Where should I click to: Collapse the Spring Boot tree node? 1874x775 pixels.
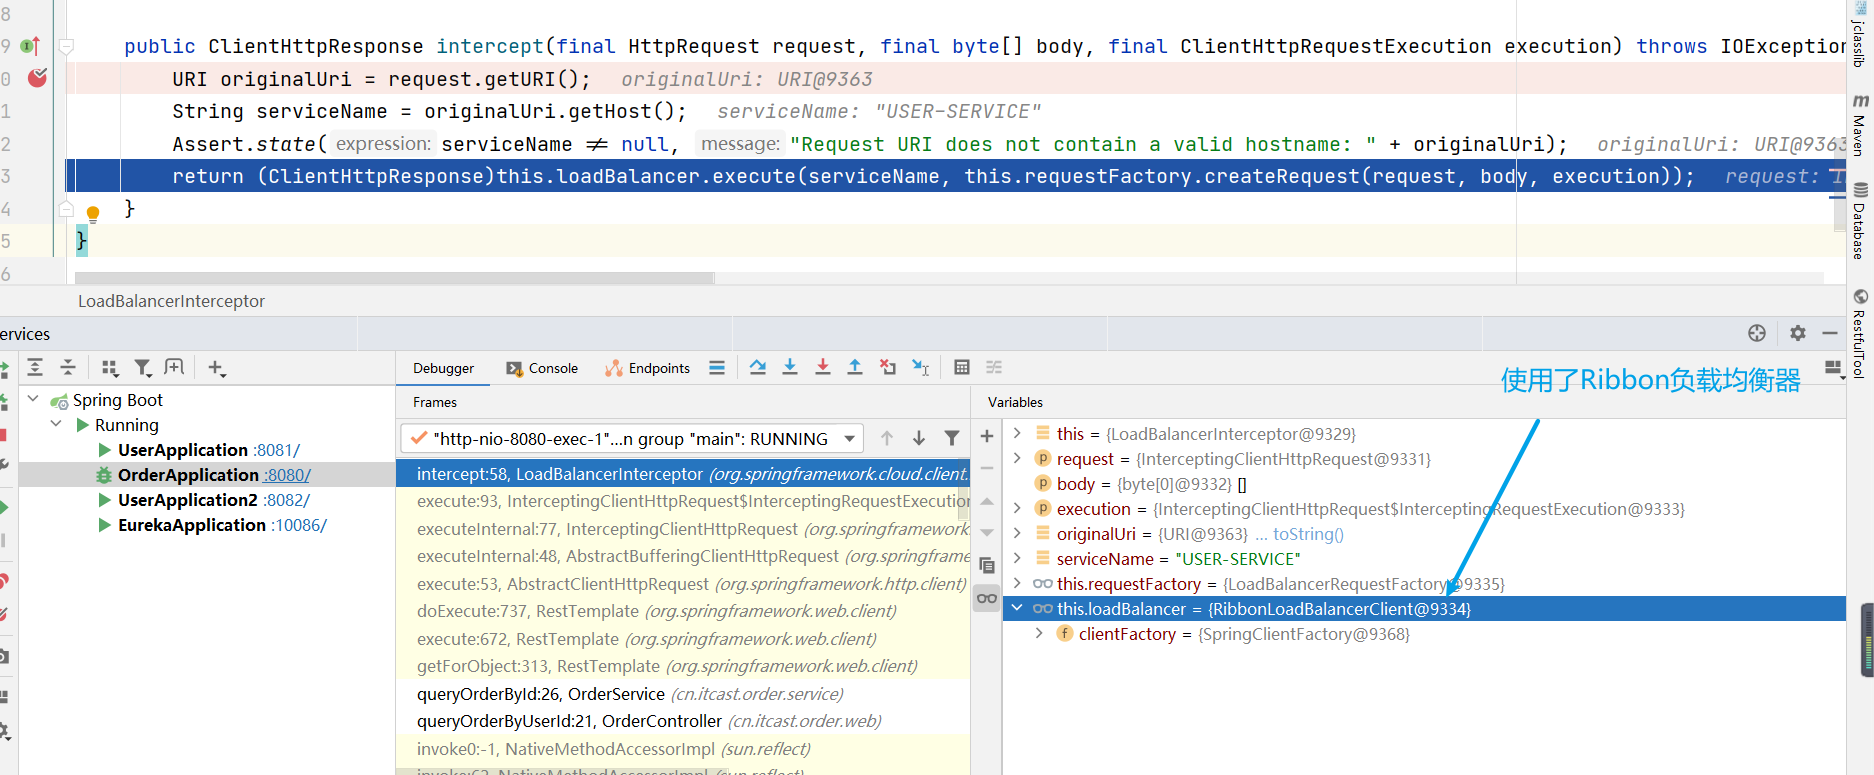coord(33,400)
